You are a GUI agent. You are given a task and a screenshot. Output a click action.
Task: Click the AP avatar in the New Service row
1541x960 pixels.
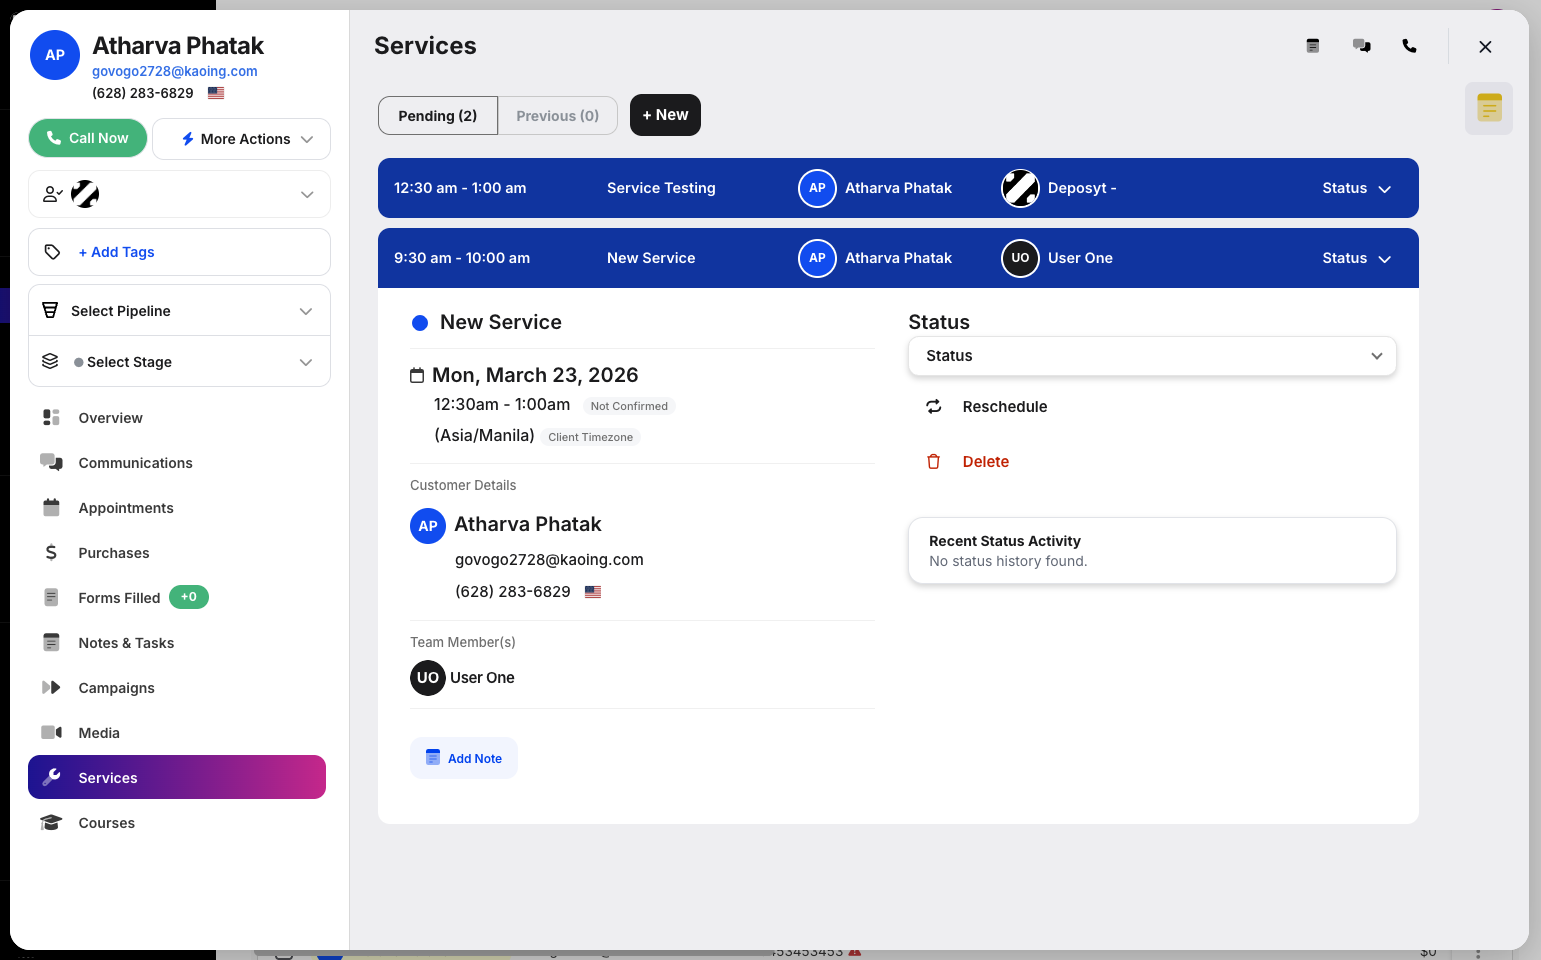pos(817,258)
